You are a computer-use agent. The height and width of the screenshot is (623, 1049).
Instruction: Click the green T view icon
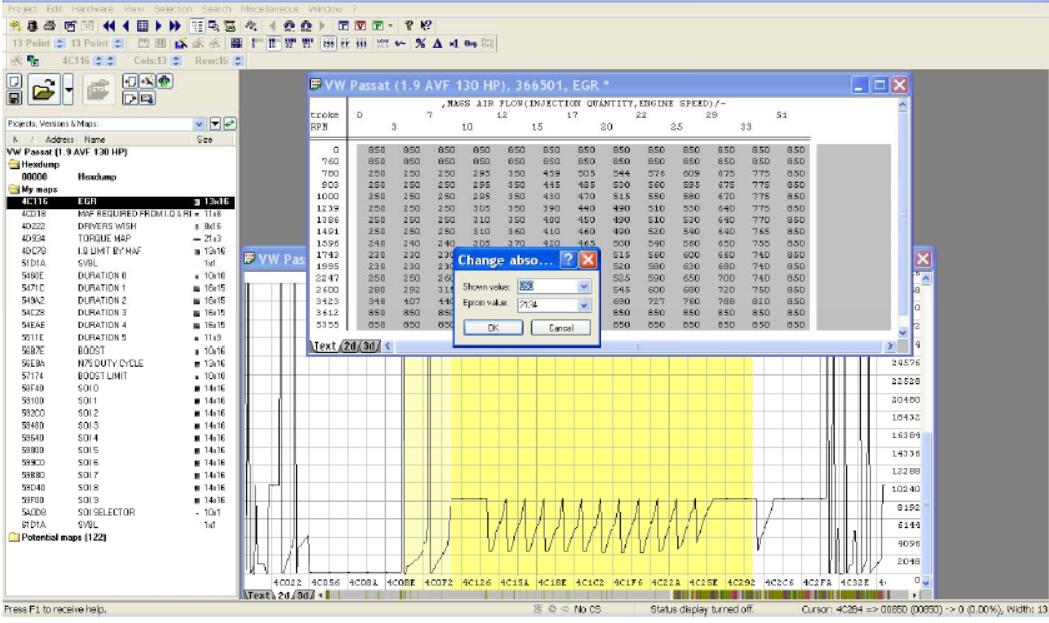point(377,26)
